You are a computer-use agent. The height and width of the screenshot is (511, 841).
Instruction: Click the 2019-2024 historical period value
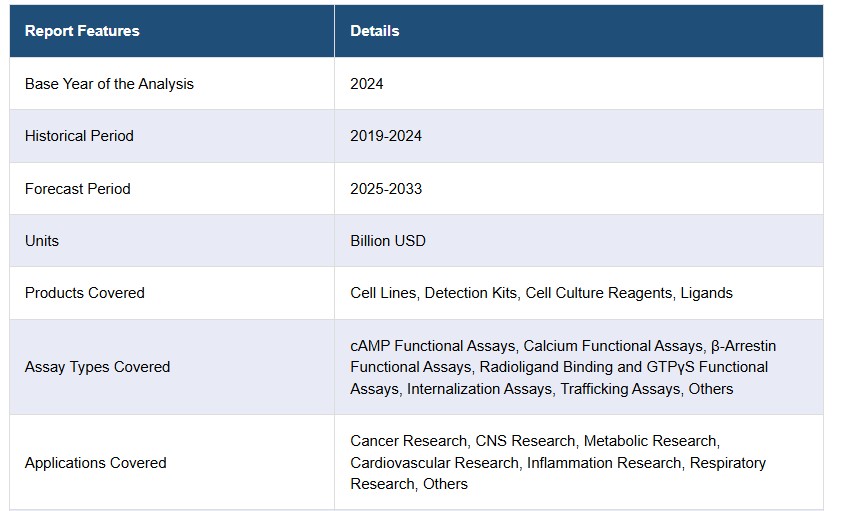click(385, 136)
